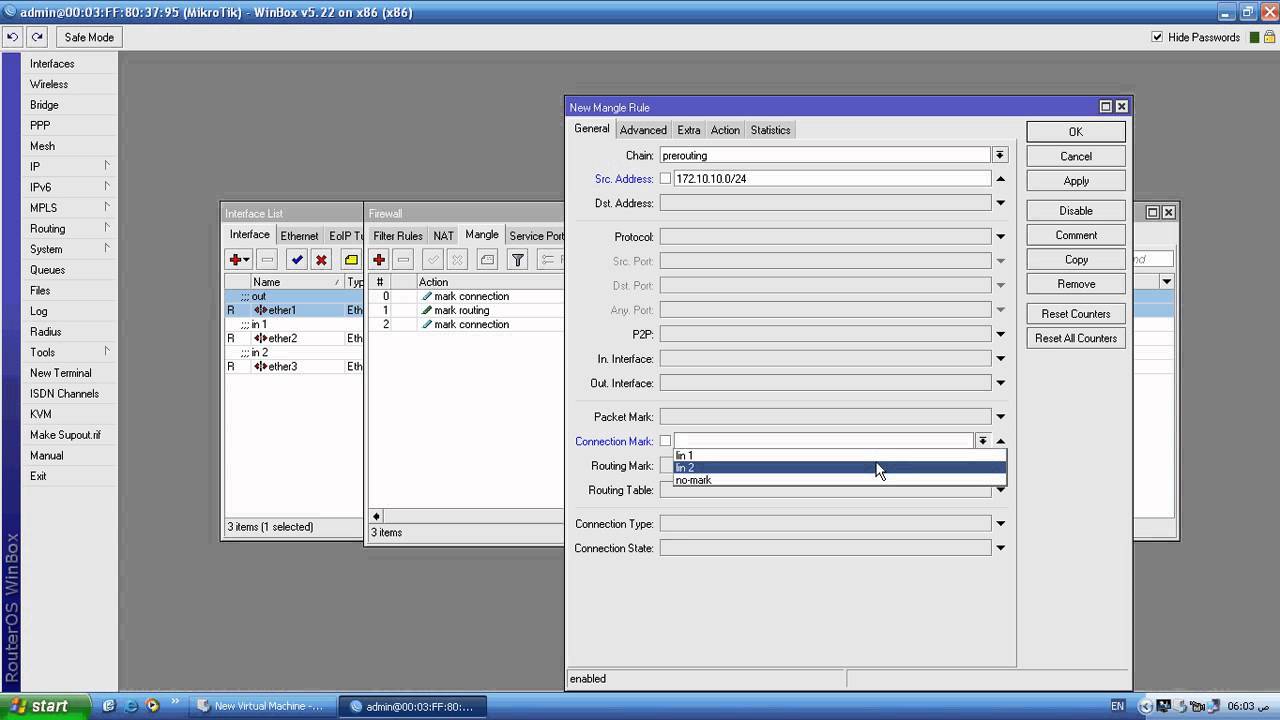Collapse the Src. Address field arrow
Image resolution: width=1280 pixels, height=720 pixels.
(x=1000, y=179)
